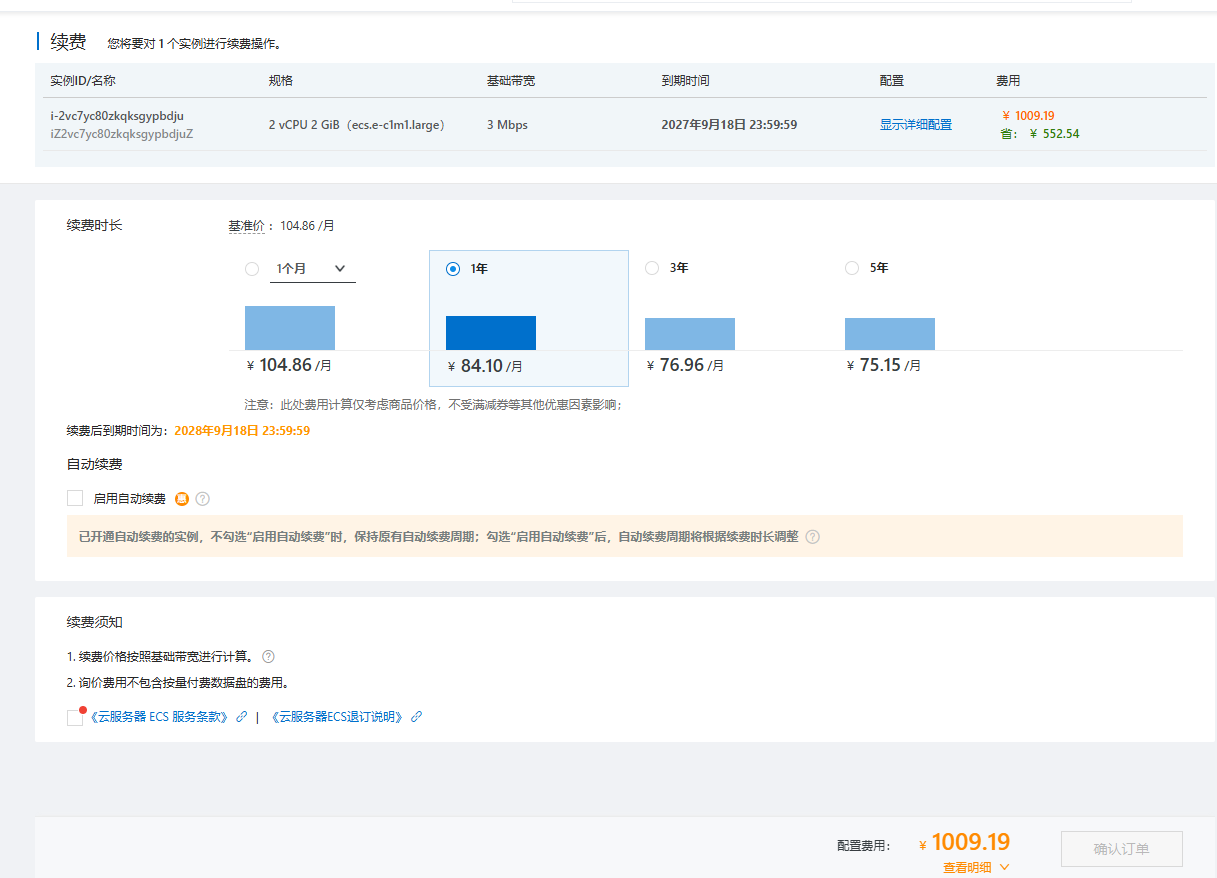This screenshot has height=878, width=1217.
Task: Click link icon after 云服务器 ECS 服务条款
Action: pyautogui.click(x=241, y=717)
